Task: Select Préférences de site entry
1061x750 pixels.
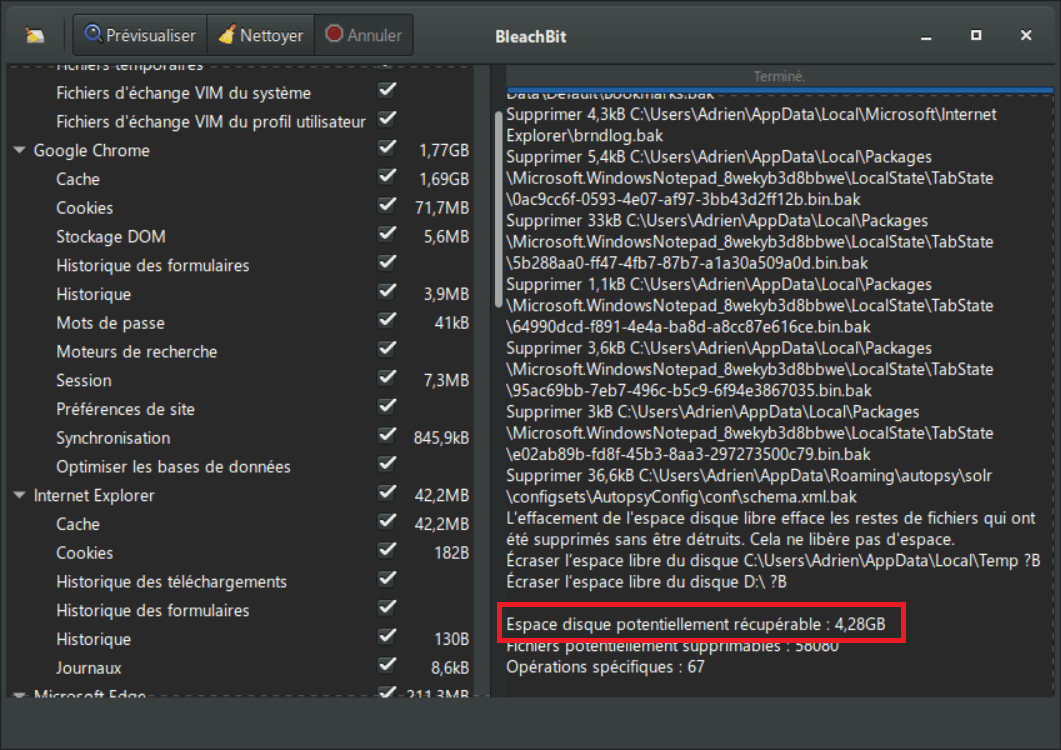Action: 125,410
